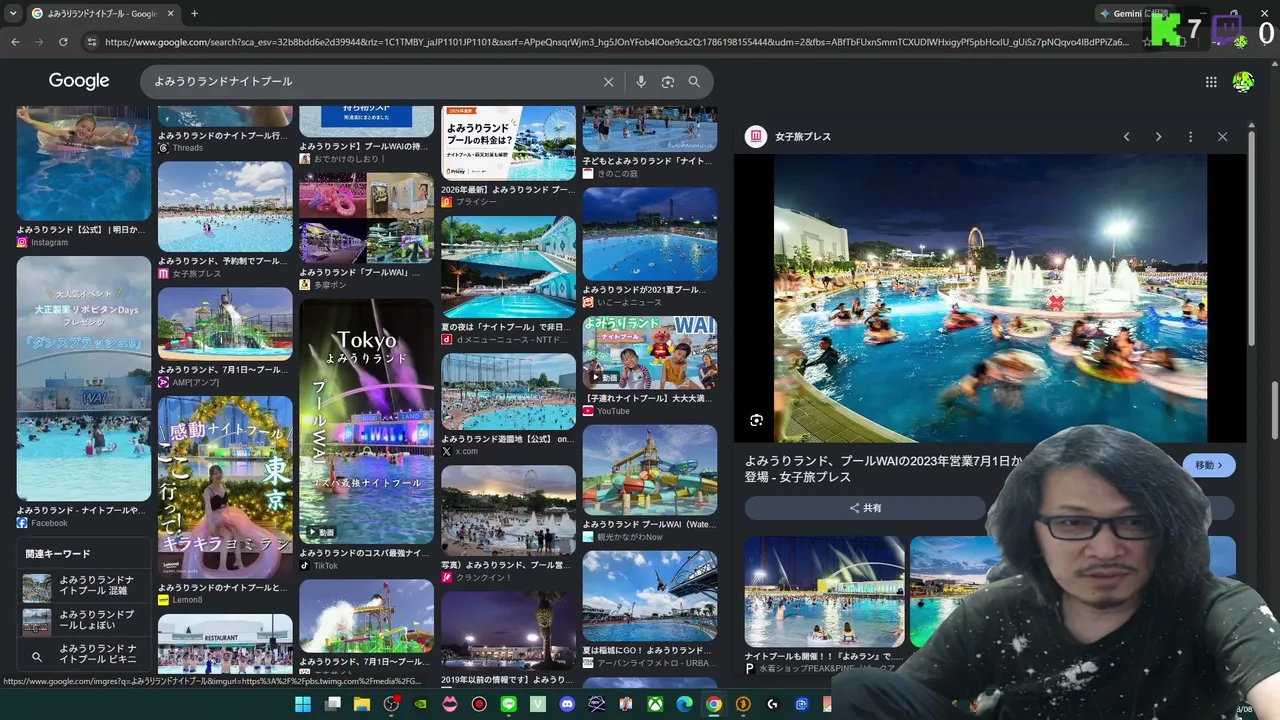Switch to Microsoft Edge on the taskbar
Screen dimensions: 1280x720
coord(684,704)
